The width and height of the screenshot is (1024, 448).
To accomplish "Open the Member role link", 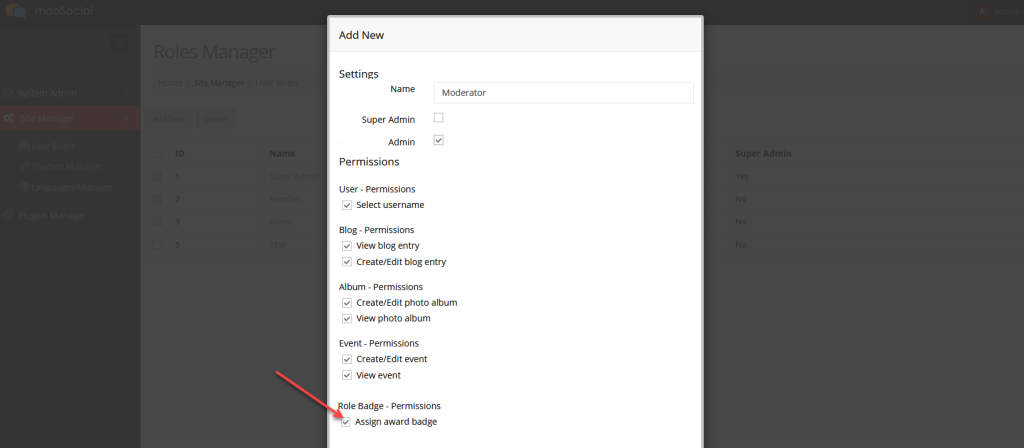I will point(285,199).
